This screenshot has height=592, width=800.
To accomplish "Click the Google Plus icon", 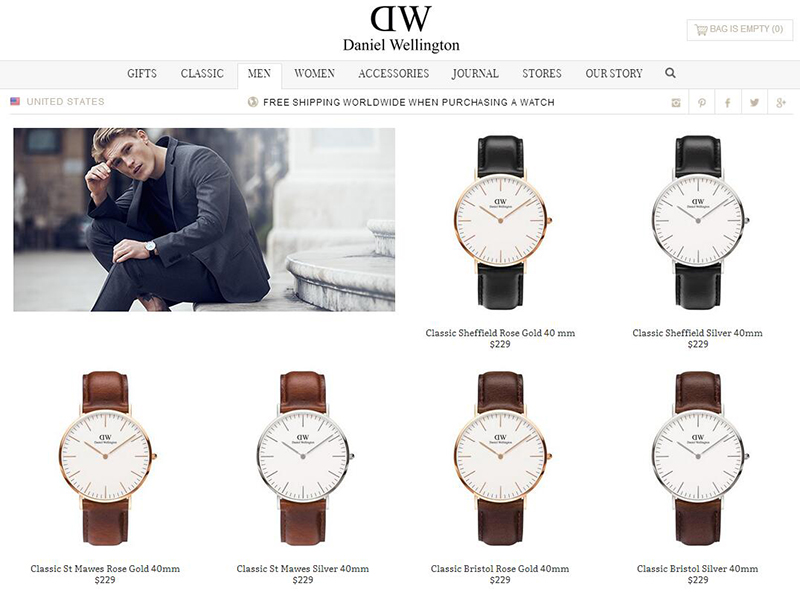I will (781, 103).
